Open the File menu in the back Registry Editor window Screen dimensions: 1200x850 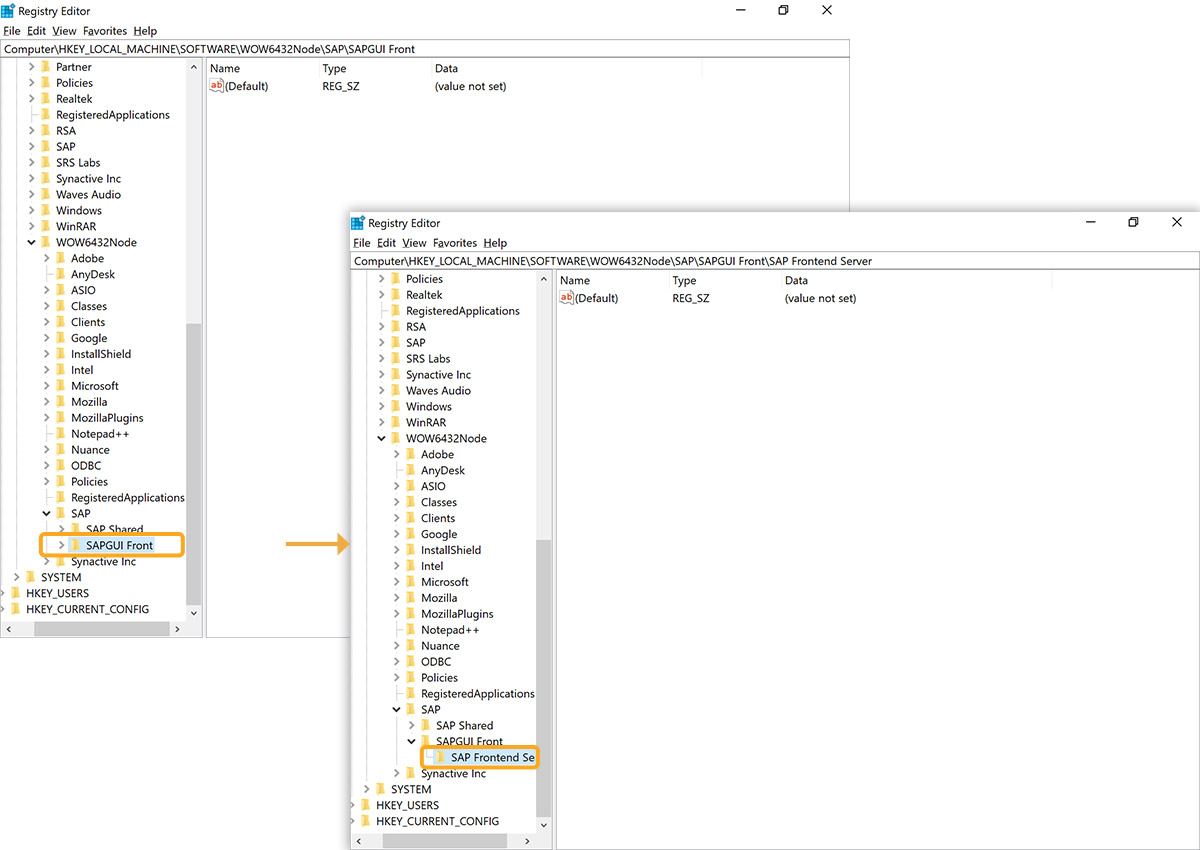tap(11, 31)
